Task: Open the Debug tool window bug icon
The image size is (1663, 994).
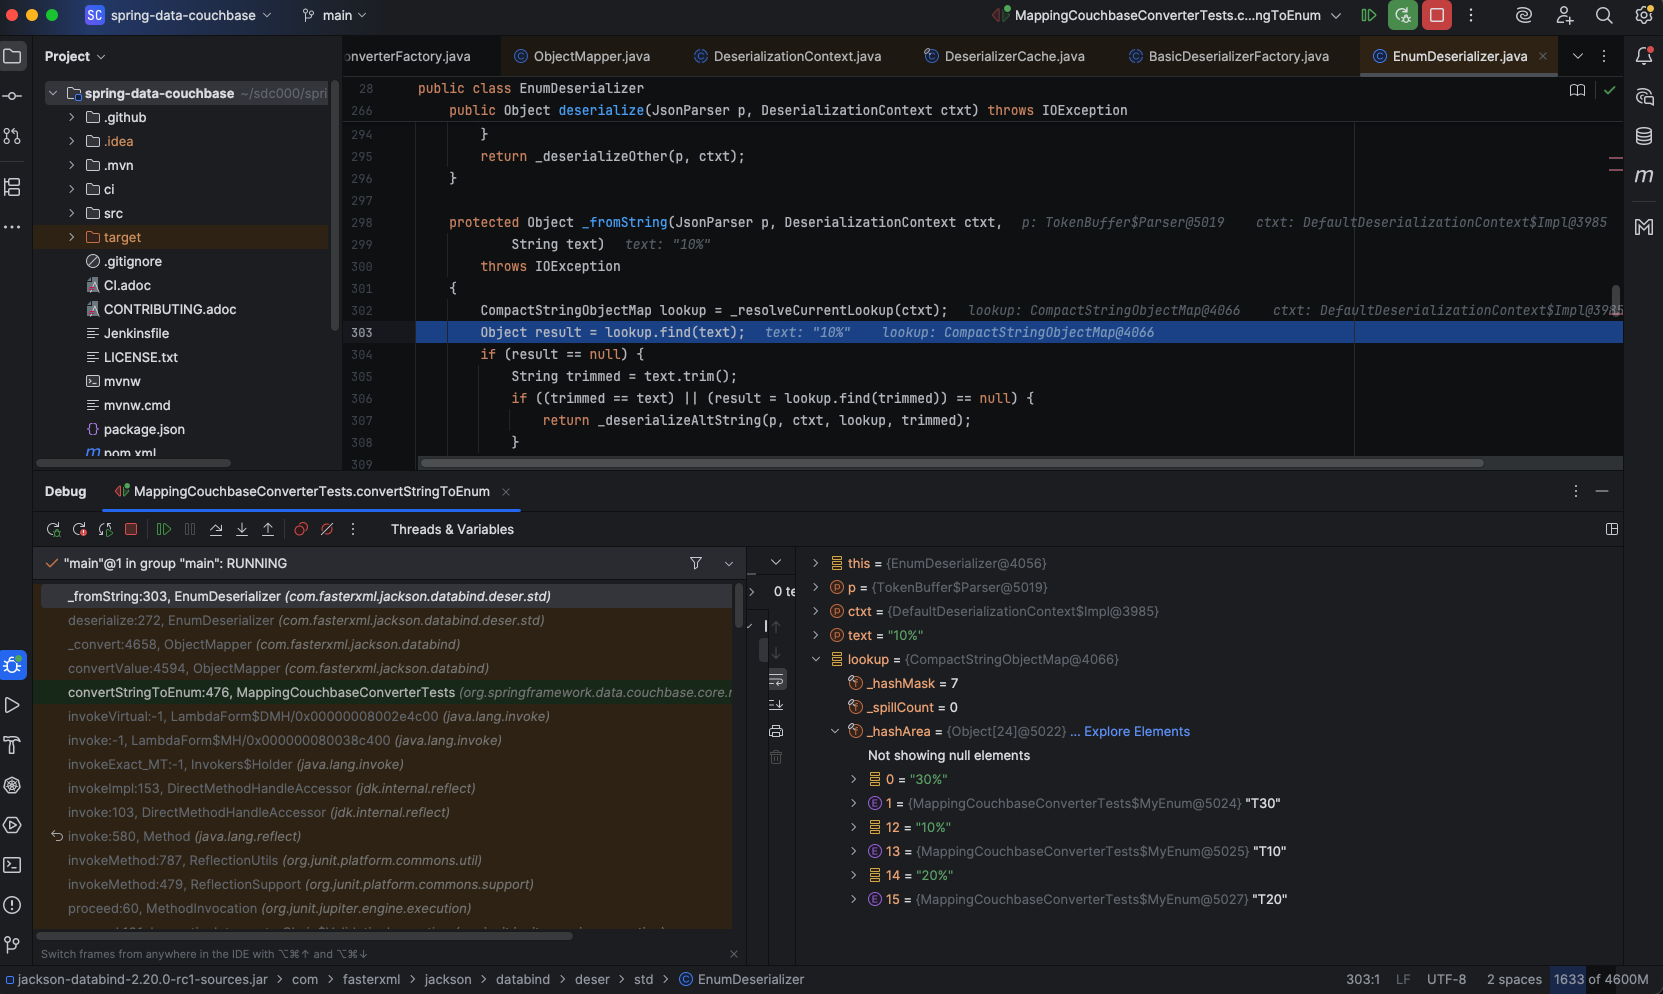Action: [x=12, y=665]
